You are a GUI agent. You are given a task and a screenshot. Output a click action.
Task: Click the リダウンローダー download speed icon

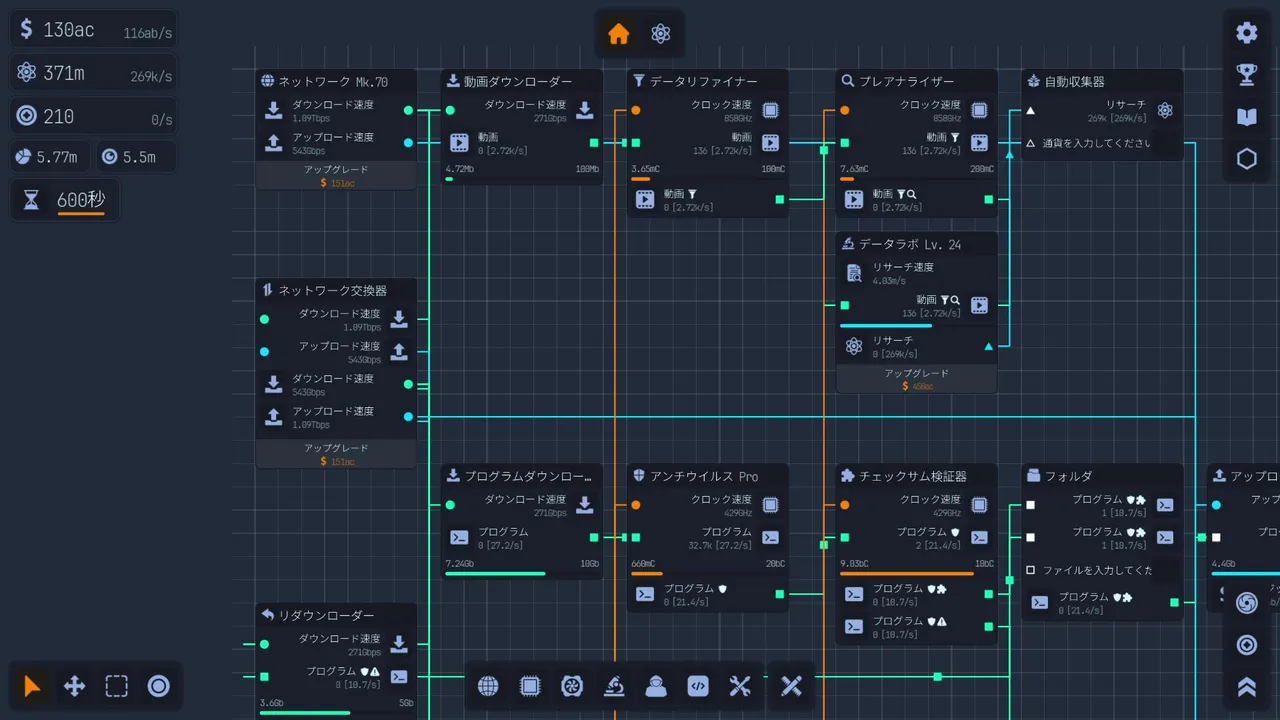[x=398, y=644]
